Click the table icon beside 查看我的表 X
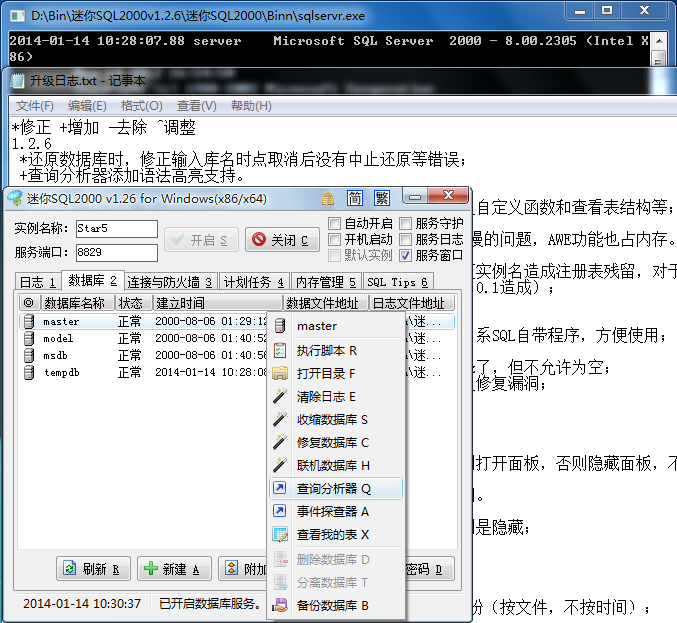Screen dimensions: 677x623 point(280,534)
